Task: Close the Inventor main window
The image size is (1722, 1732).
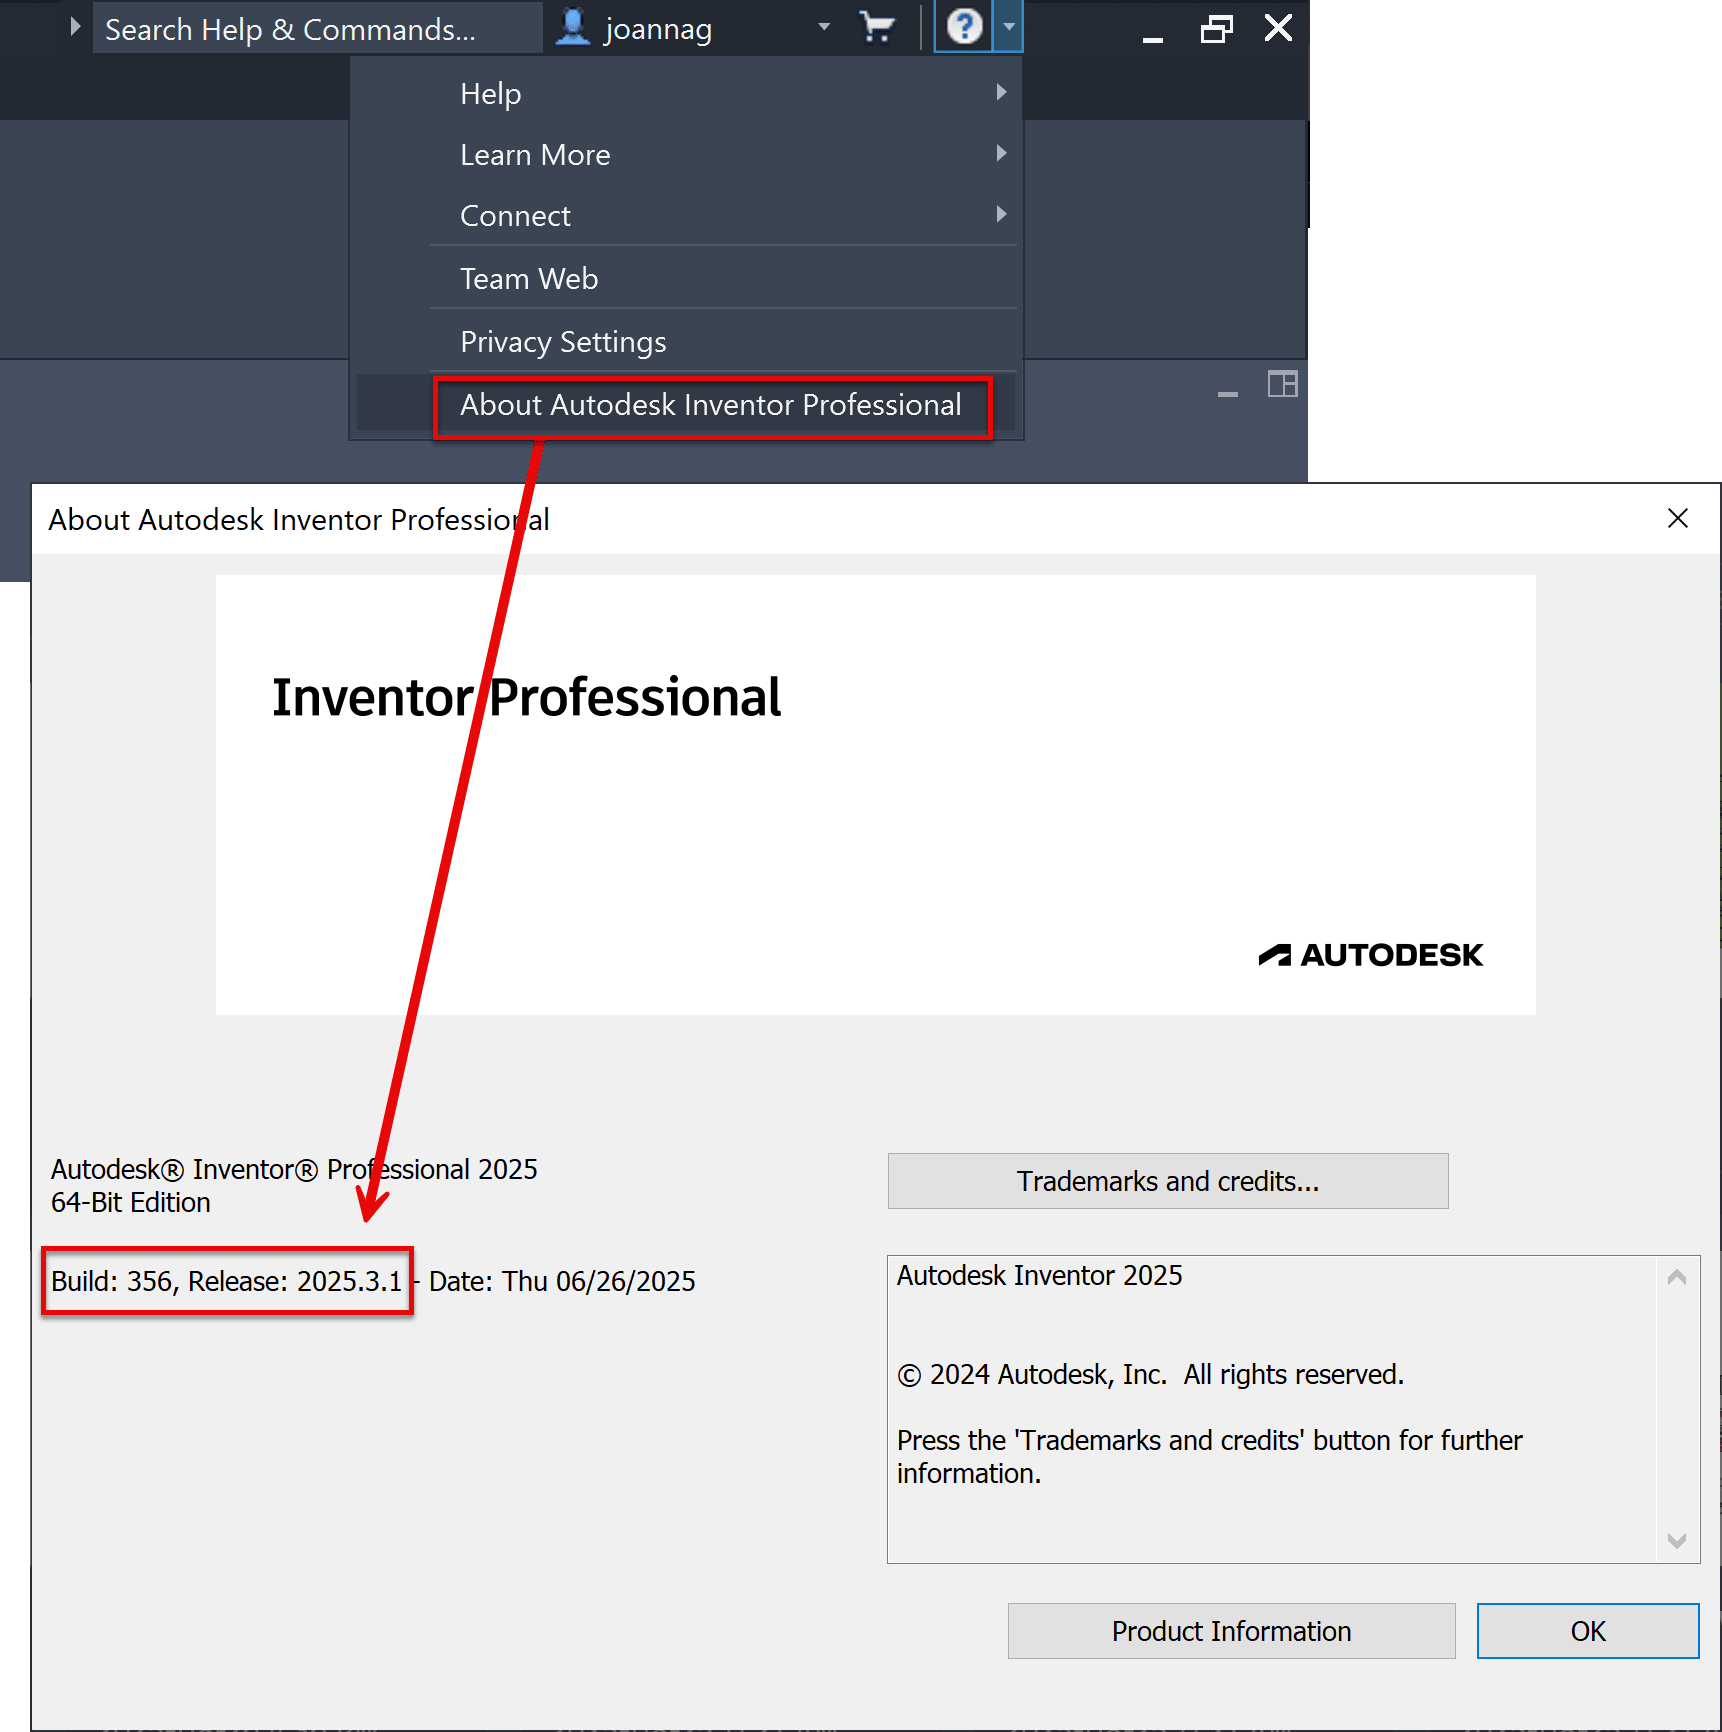Action: [x=1278, y=28]
